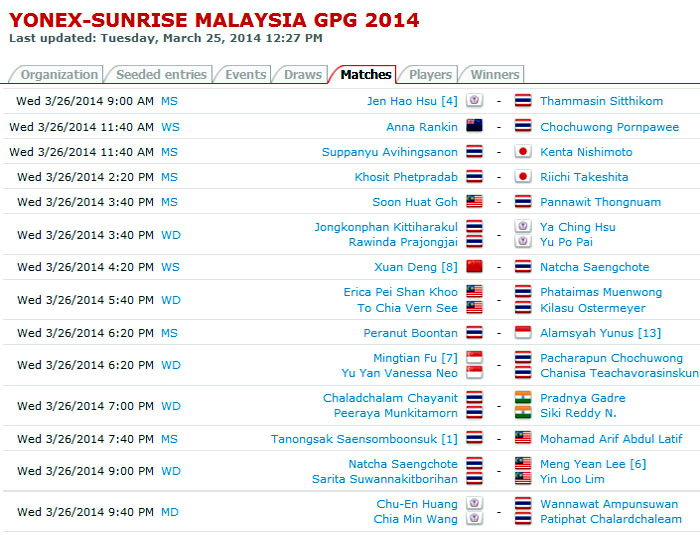The image size is (700, 535).
Task: Open Sarita Suwannakitborihan player link
Action: (385, 479)
